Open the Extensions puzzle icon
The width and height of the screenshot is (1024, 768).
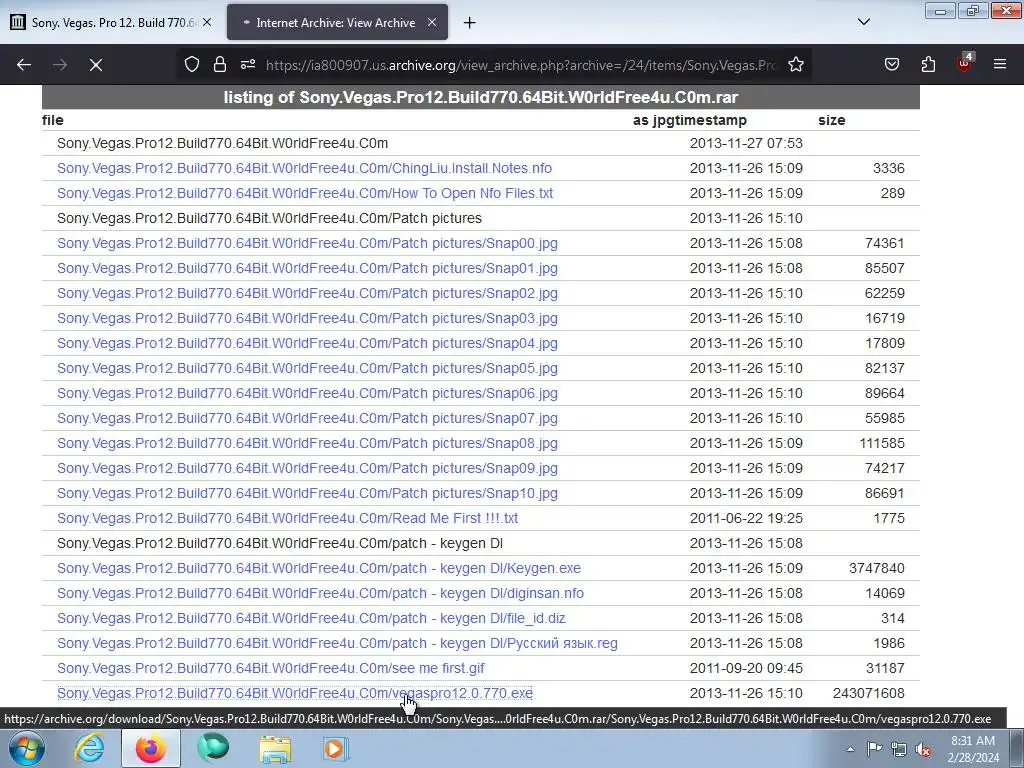(x=928, y=65)
